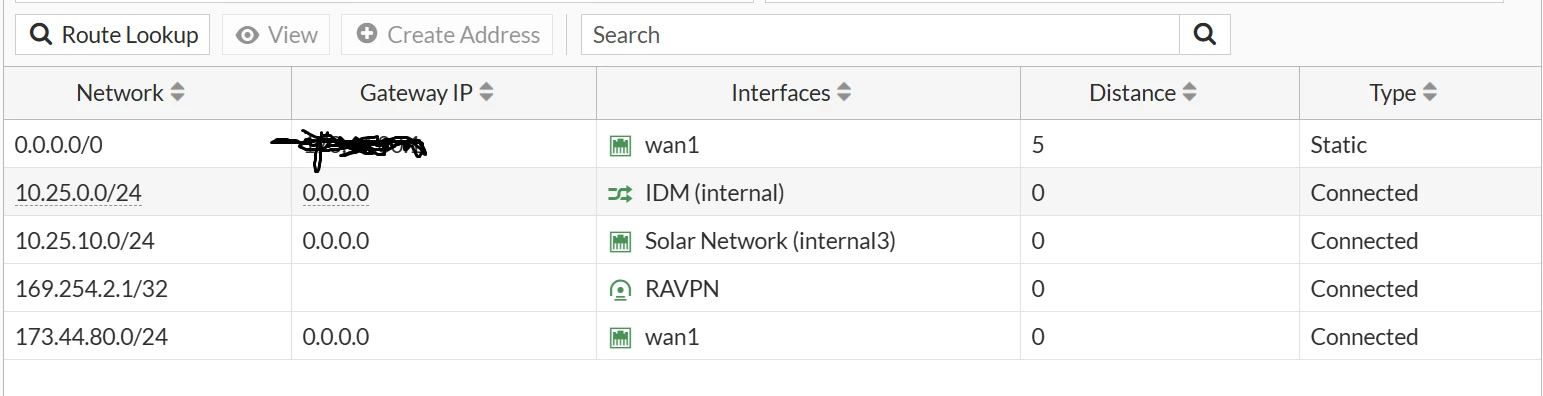1543x396 pixels.
Task: Click Connected type in Solar Network row
Action: click(1364, 241)
